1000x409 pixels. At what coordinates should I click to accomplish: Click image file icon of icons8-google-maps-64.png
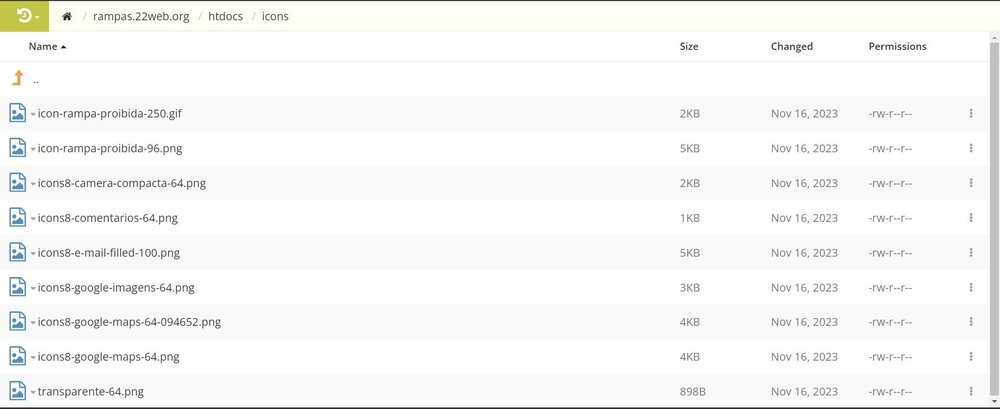click(18, 356)
